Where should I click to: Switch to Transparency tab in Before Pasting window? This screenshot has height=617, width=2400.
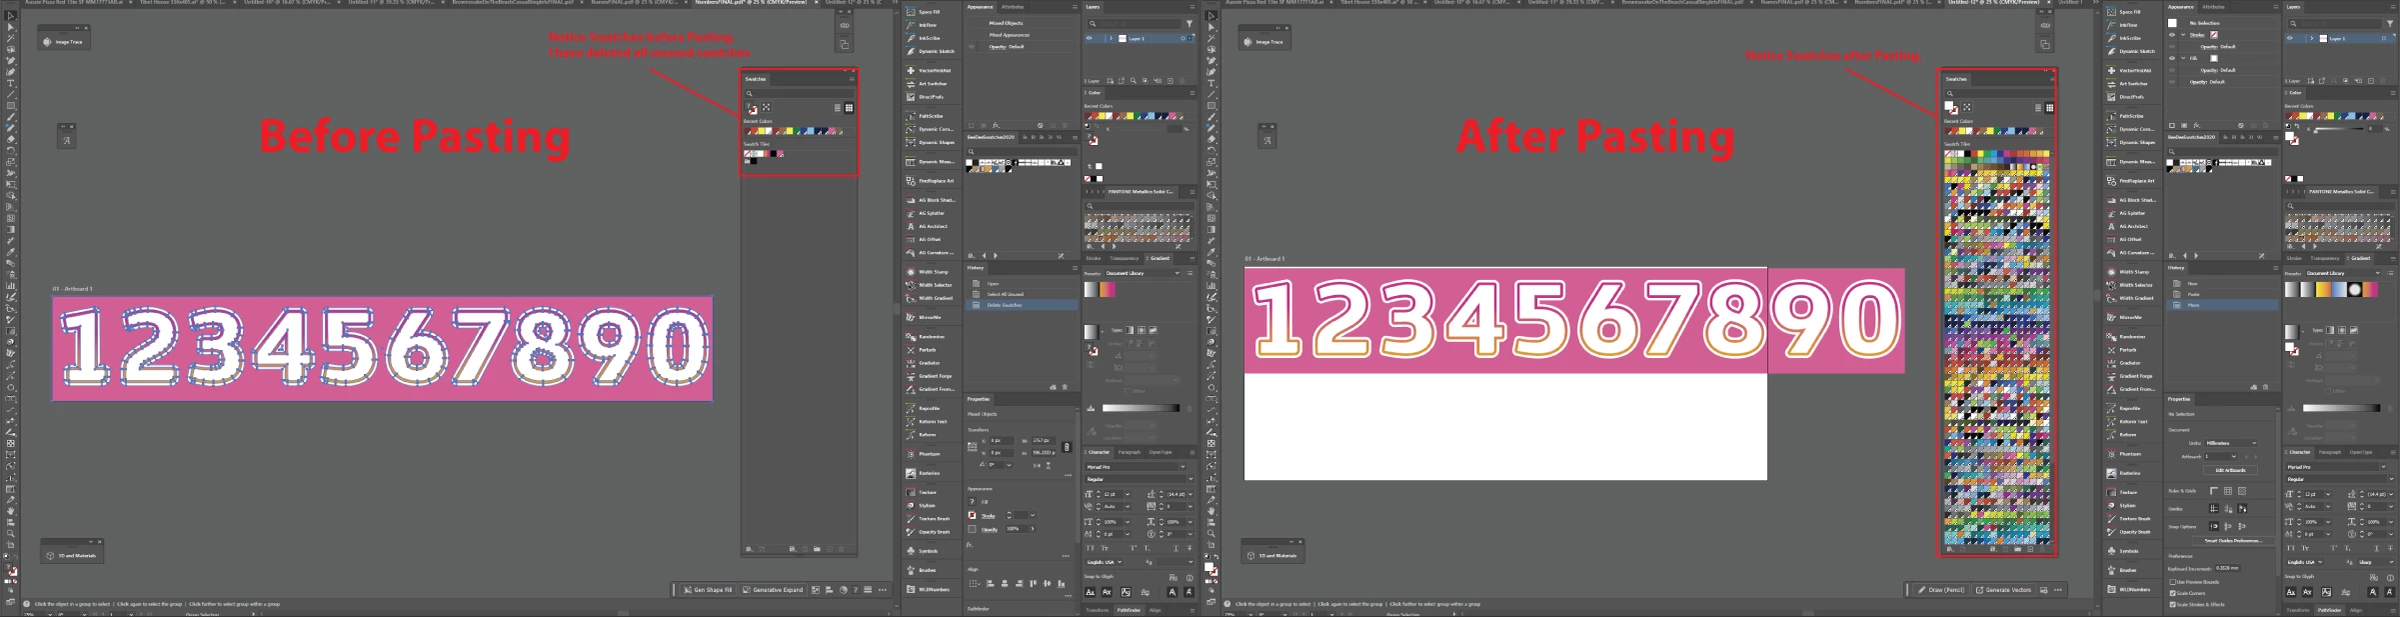click(1124, 258)
